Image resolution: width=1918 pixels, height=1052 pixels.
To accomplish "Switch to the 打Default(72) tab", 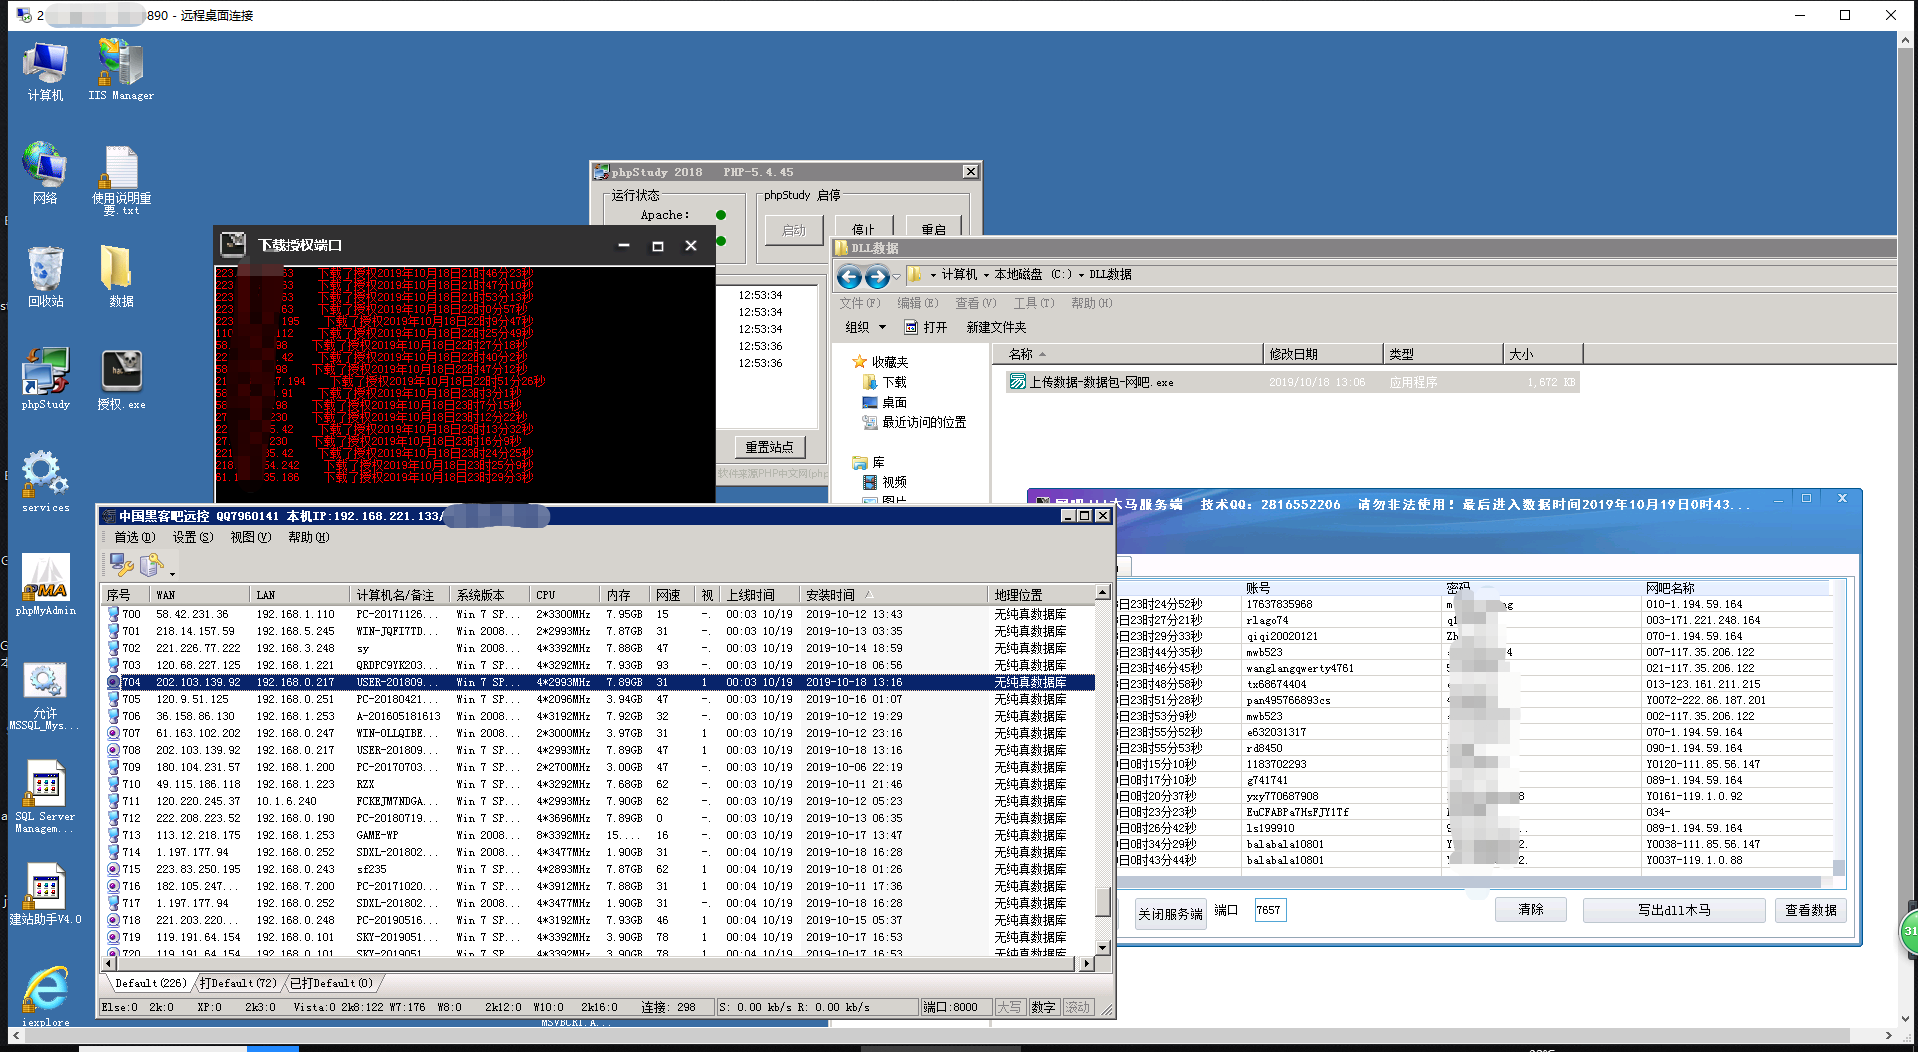I will (238, 983).
